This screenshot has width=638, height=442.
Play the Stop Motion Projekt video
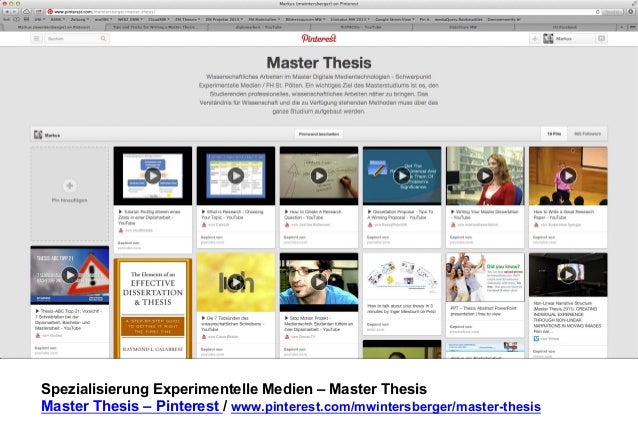(319, 282)
